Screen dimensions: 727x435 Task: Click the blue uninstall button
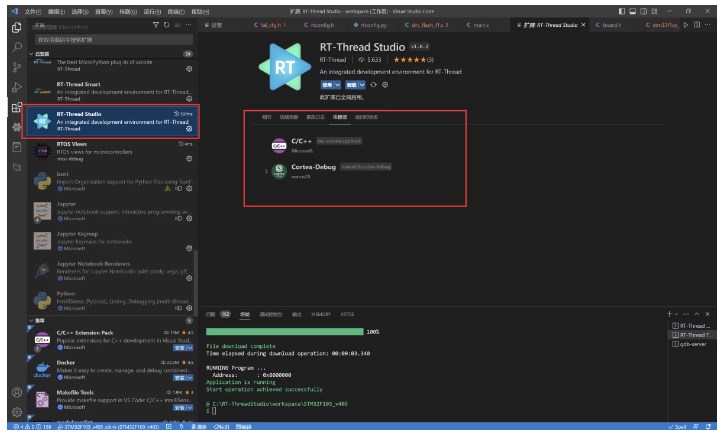pos(352,85)
